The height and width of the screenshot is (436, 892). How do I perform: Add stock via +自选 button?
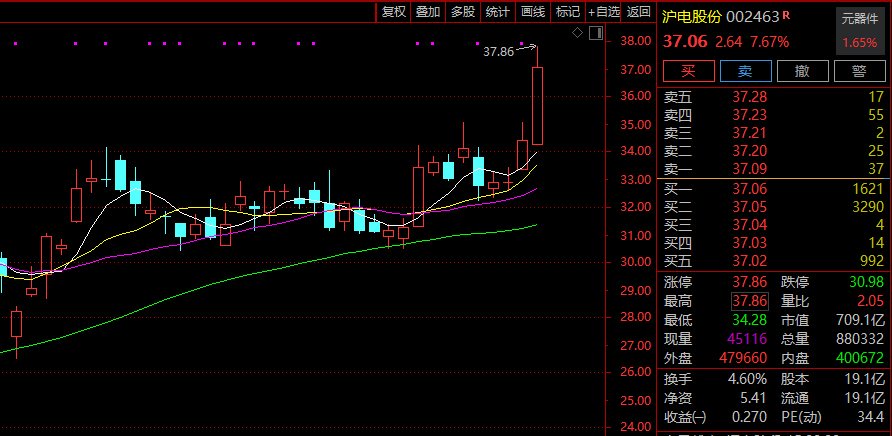[603, 12]
